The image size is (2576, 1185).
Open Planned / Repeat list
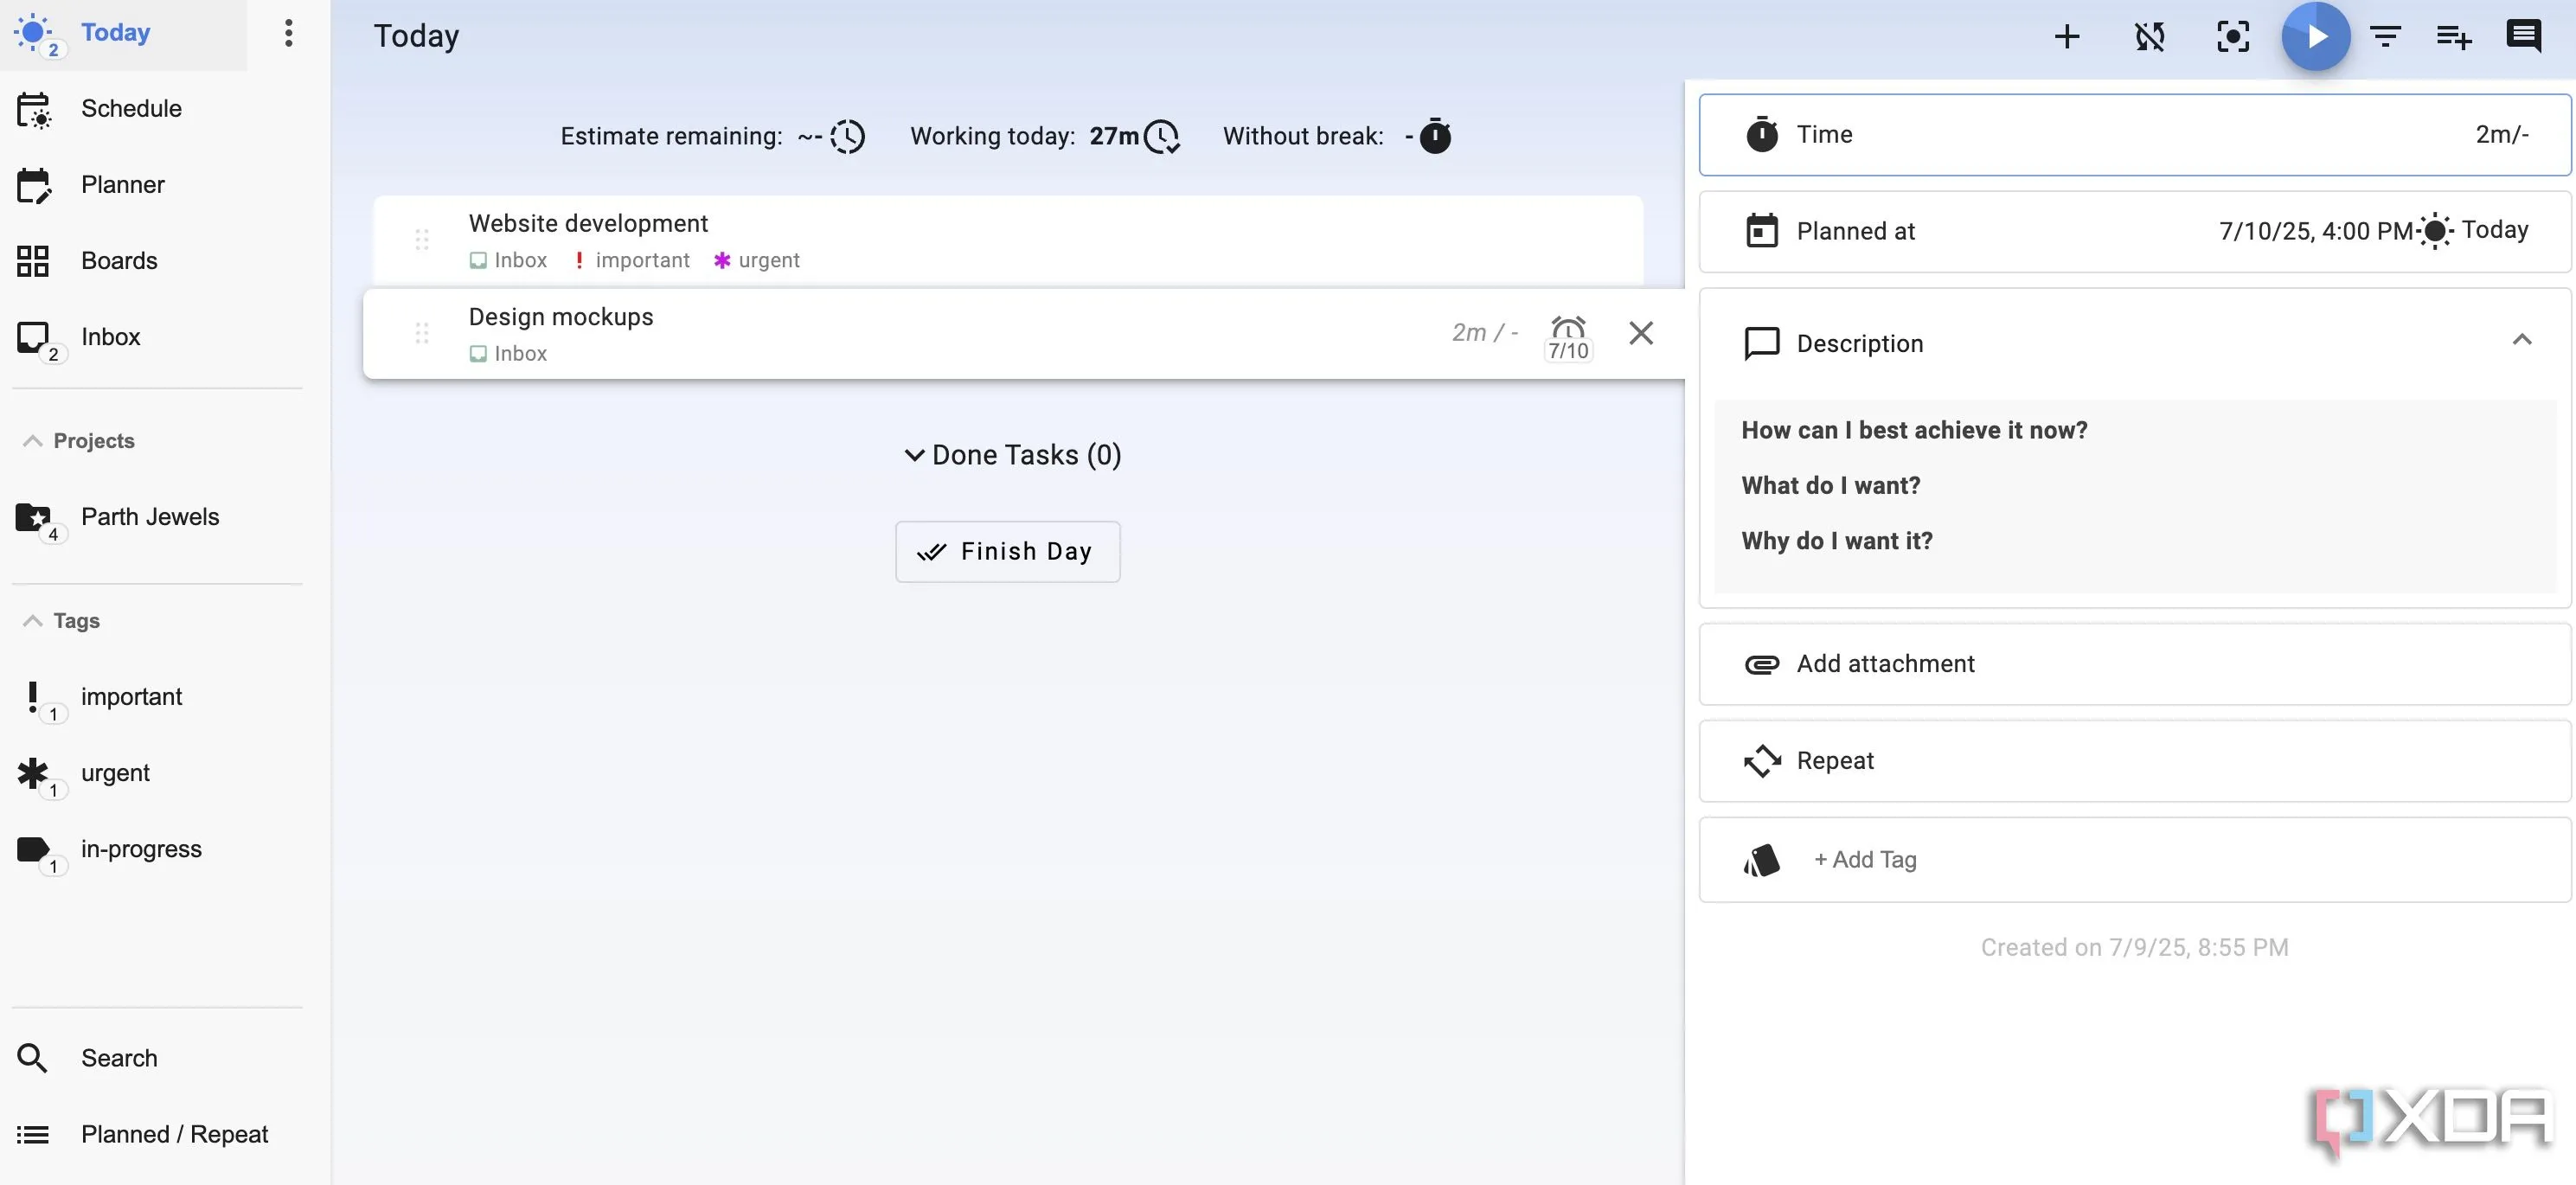tap(174, 1134)
